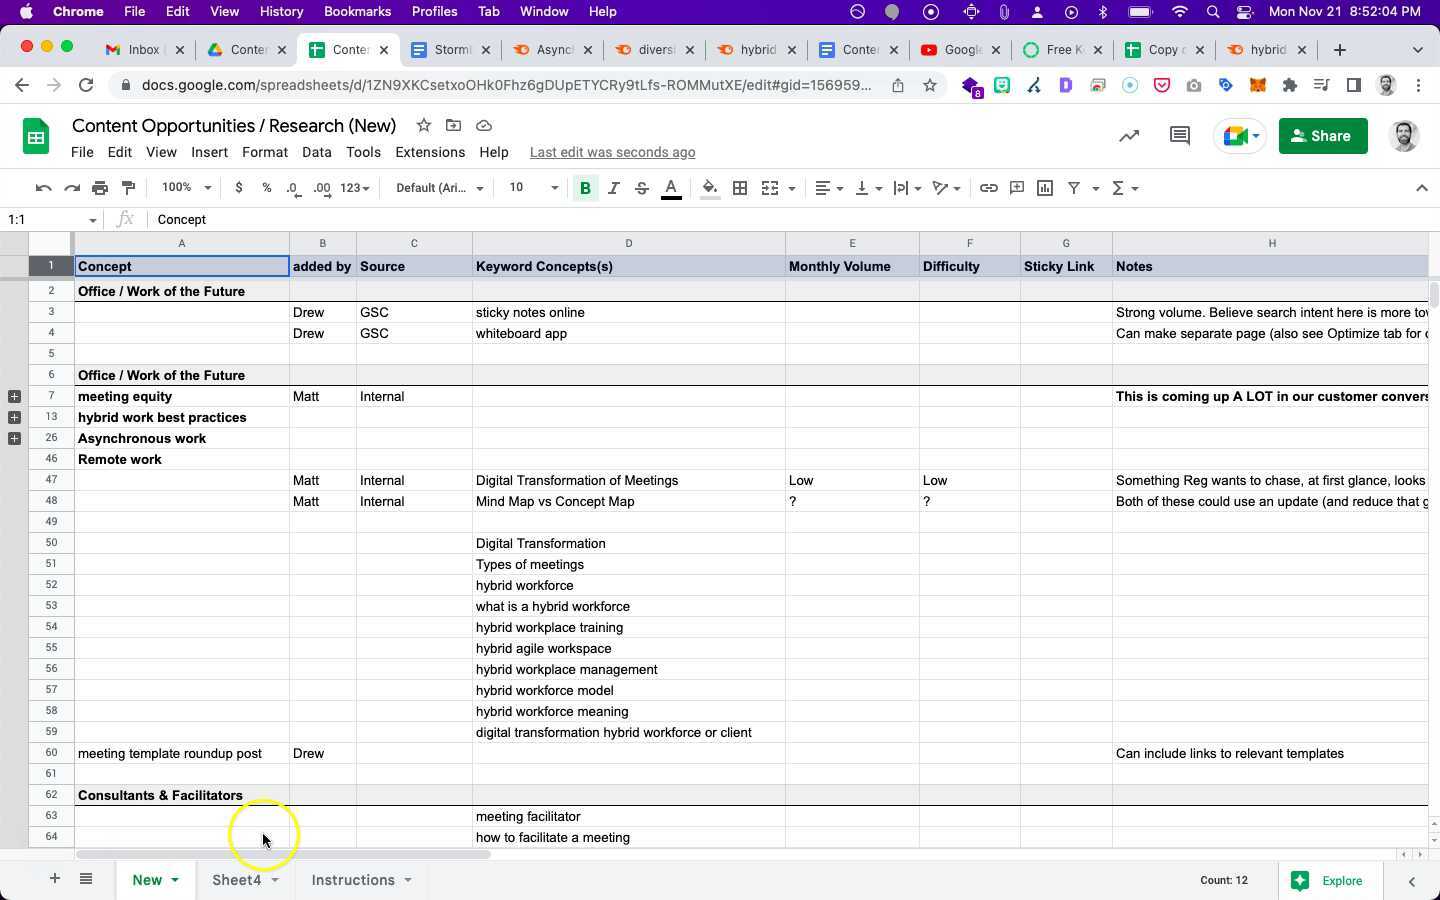
Task: Open the Insert link tool
Action: (988, 188)
